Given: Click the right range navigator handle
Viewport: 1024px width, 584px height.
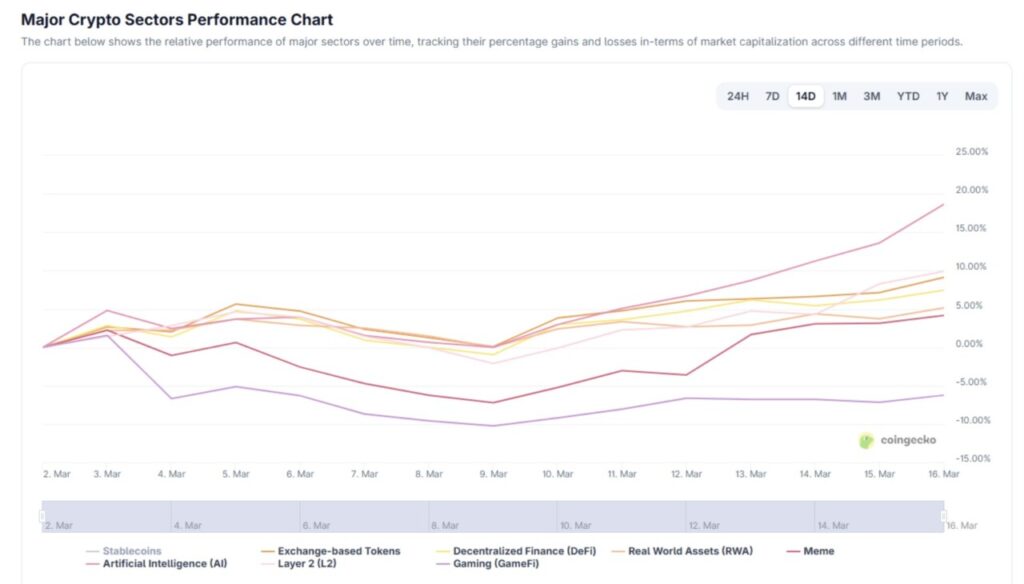Looking at the screenshot, I should coord(943,516).
